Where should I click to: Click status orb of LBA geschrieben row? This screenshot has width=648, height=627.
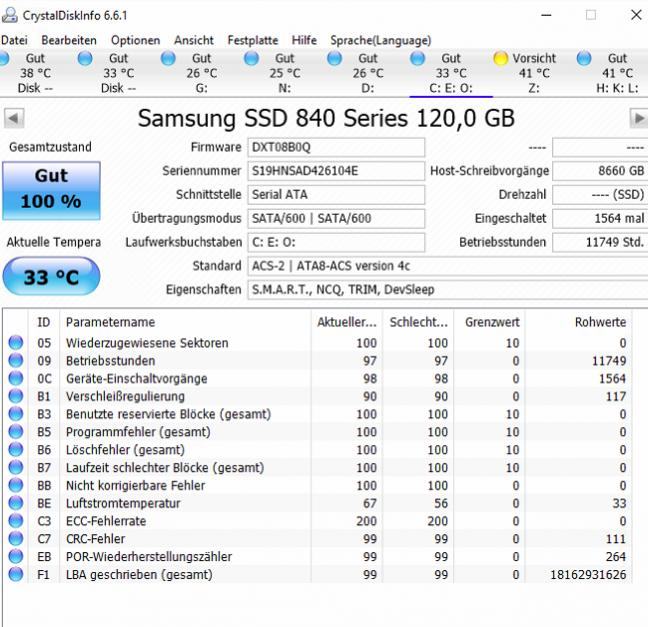(16, 574)
